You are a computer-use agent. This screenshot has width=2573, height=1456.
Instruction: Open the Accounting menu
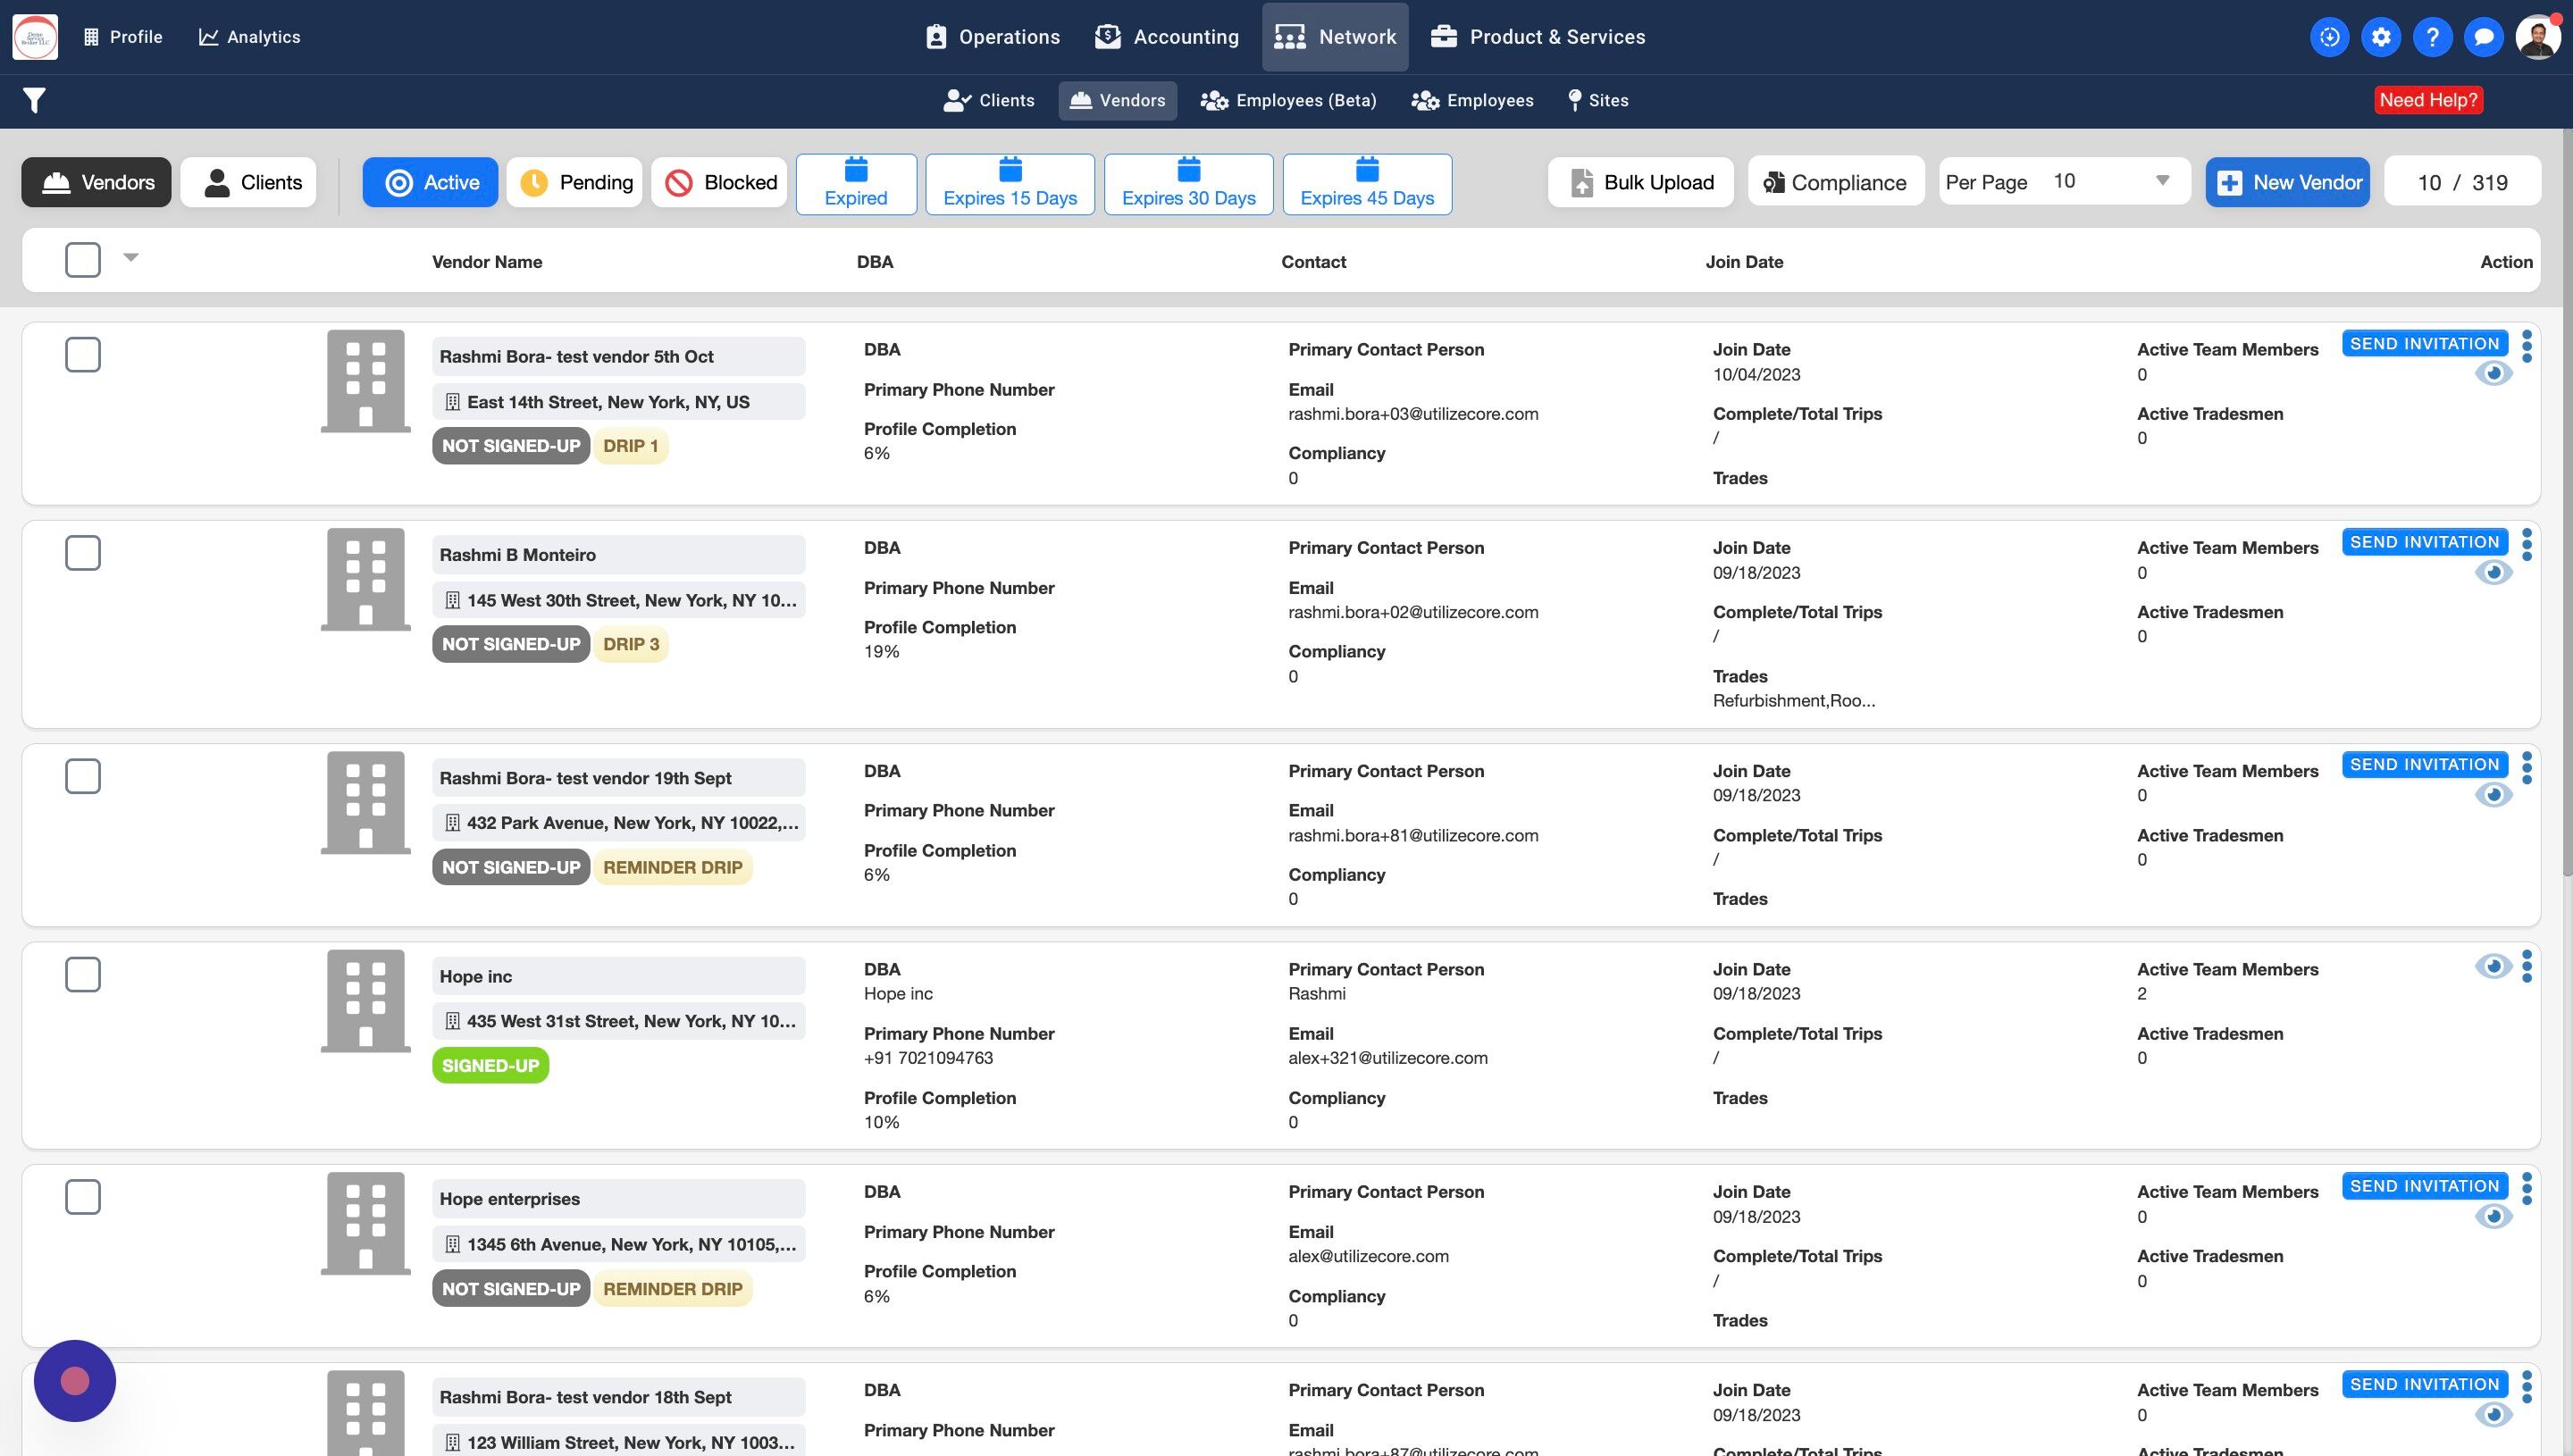[x=1166, y=37]
